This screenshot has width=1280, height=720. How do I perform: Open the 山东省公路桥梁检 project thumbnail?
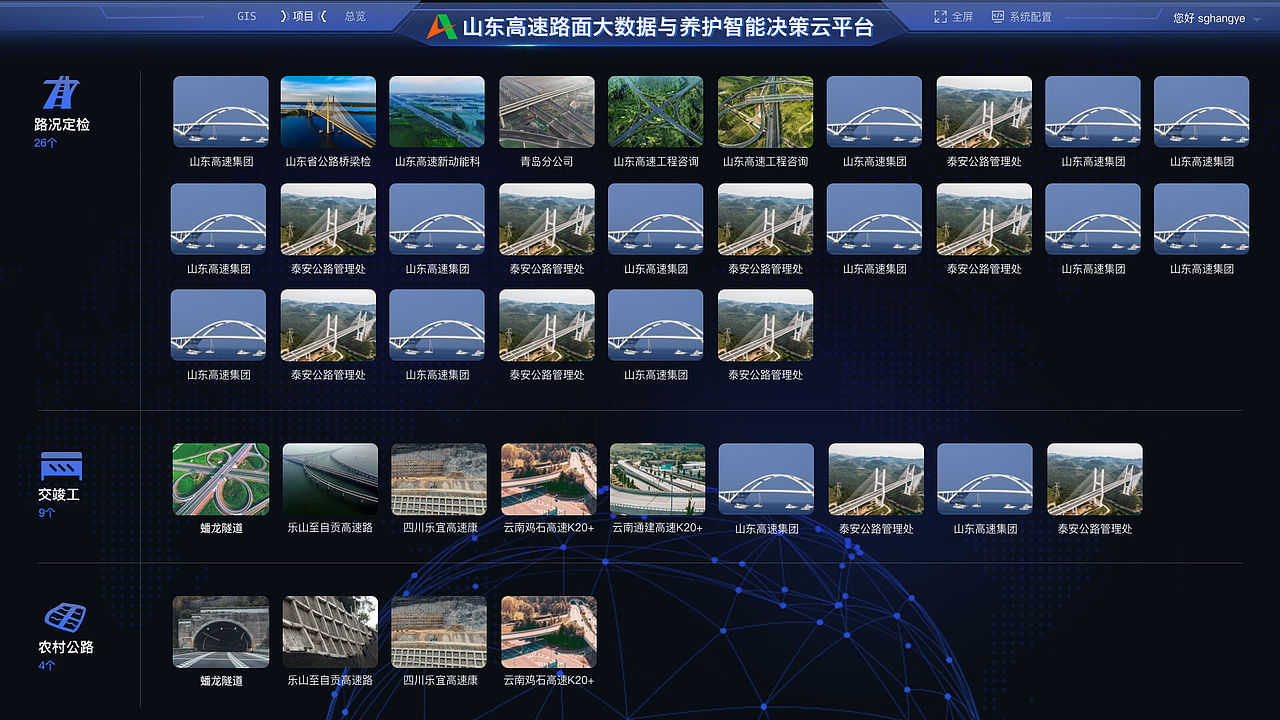[328, 112]
